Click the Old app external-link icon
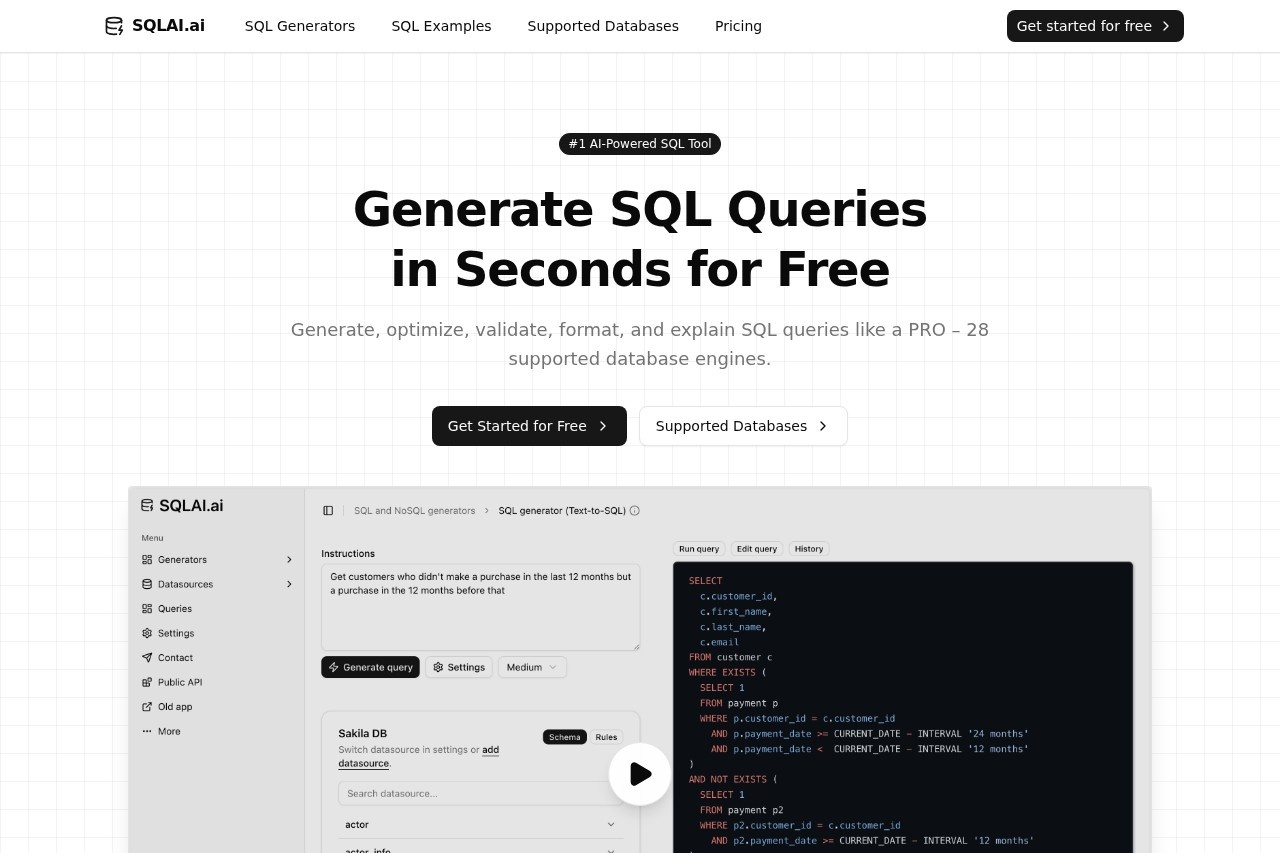 point(147,707)
